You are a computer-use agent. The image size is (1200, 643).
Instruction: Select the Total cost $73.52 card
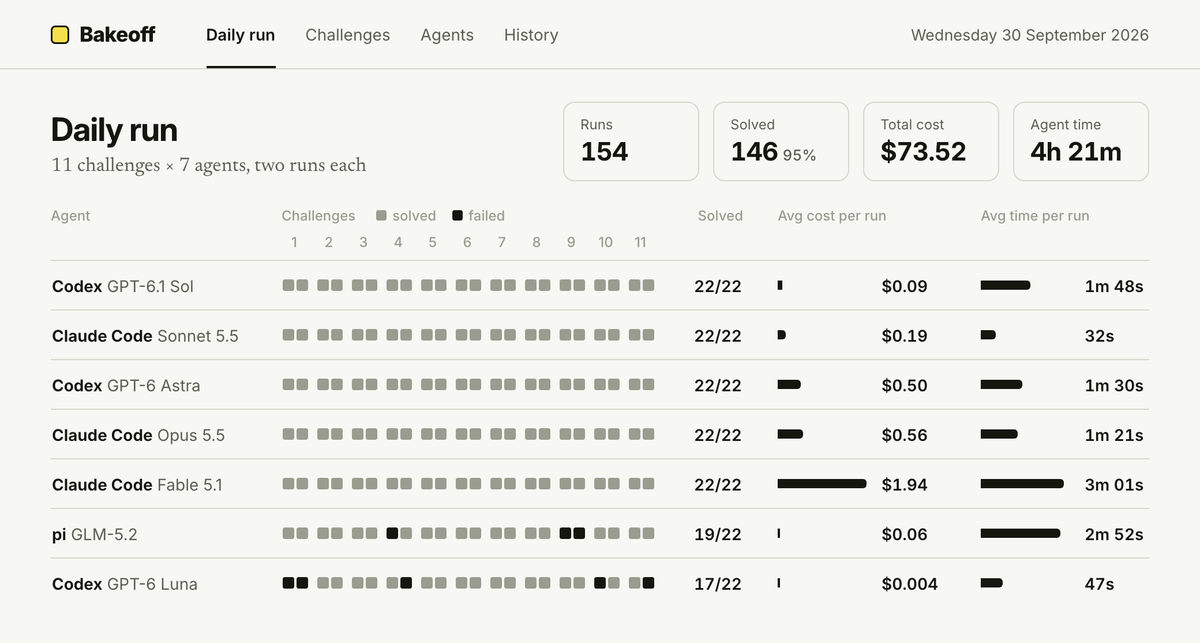pos(931,141)
